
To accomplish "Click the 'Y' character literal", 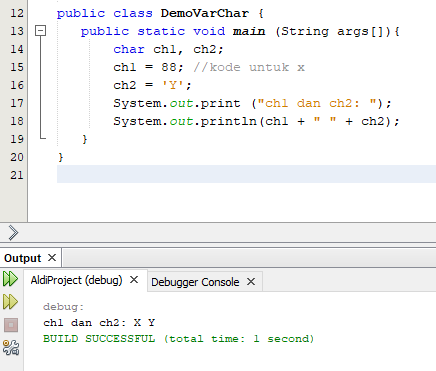I will (173, 85).
